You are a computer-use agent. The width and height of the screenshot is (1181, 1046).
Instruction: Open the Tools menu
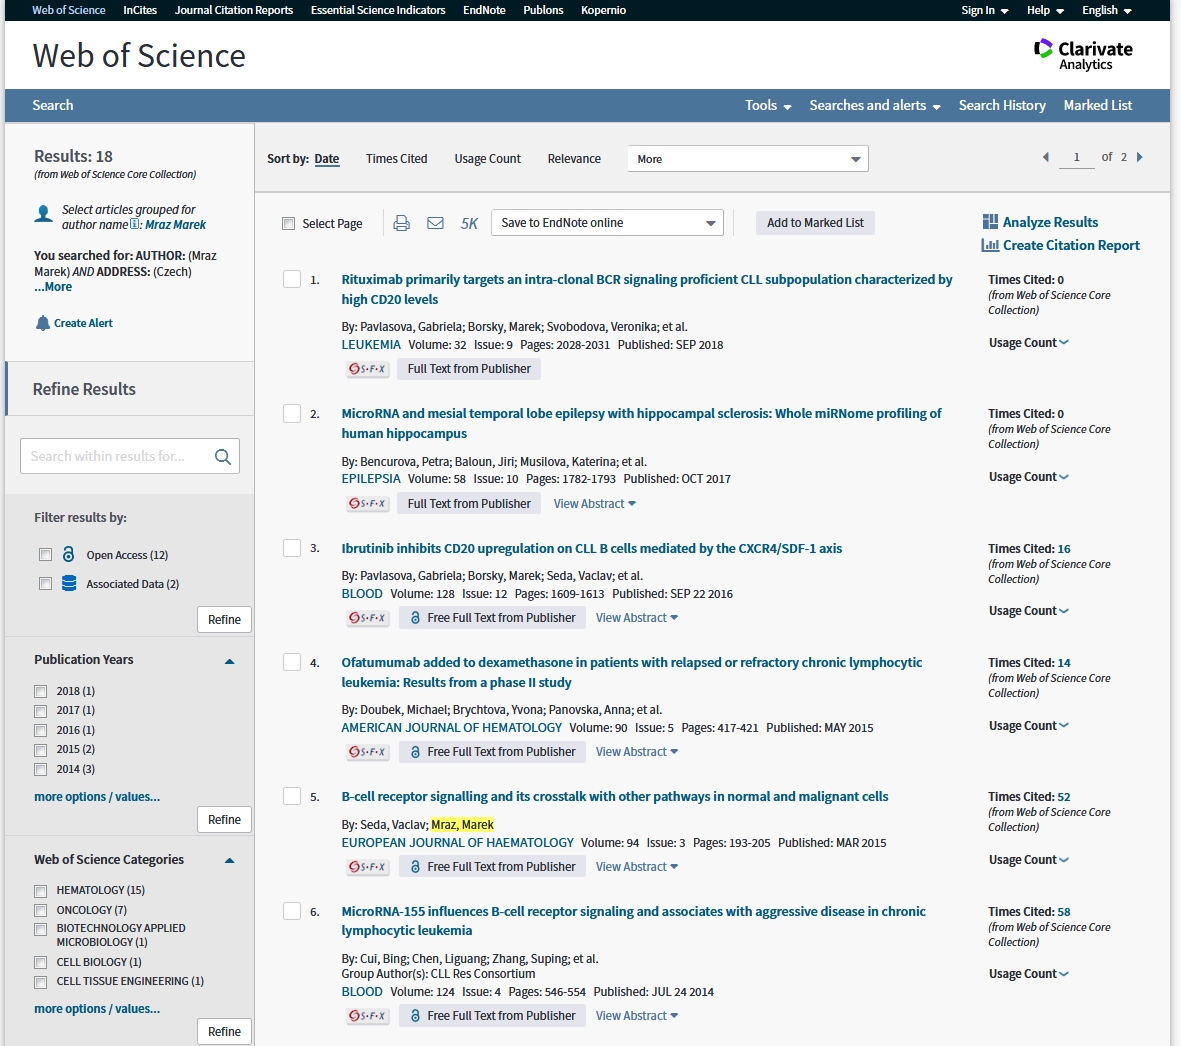[x=767, y=105]
